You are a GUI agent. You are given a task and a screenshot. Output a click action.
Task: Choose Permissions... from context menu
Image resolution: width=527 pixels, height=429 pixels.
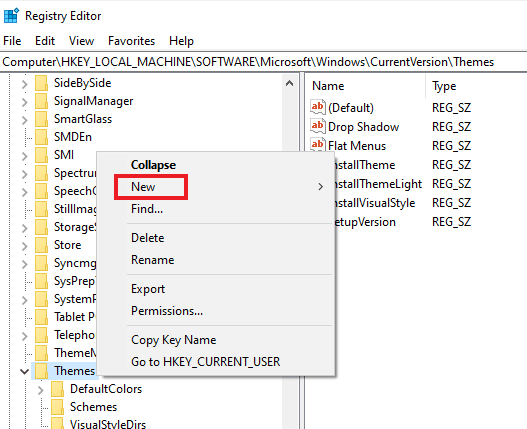pos(167,311)
